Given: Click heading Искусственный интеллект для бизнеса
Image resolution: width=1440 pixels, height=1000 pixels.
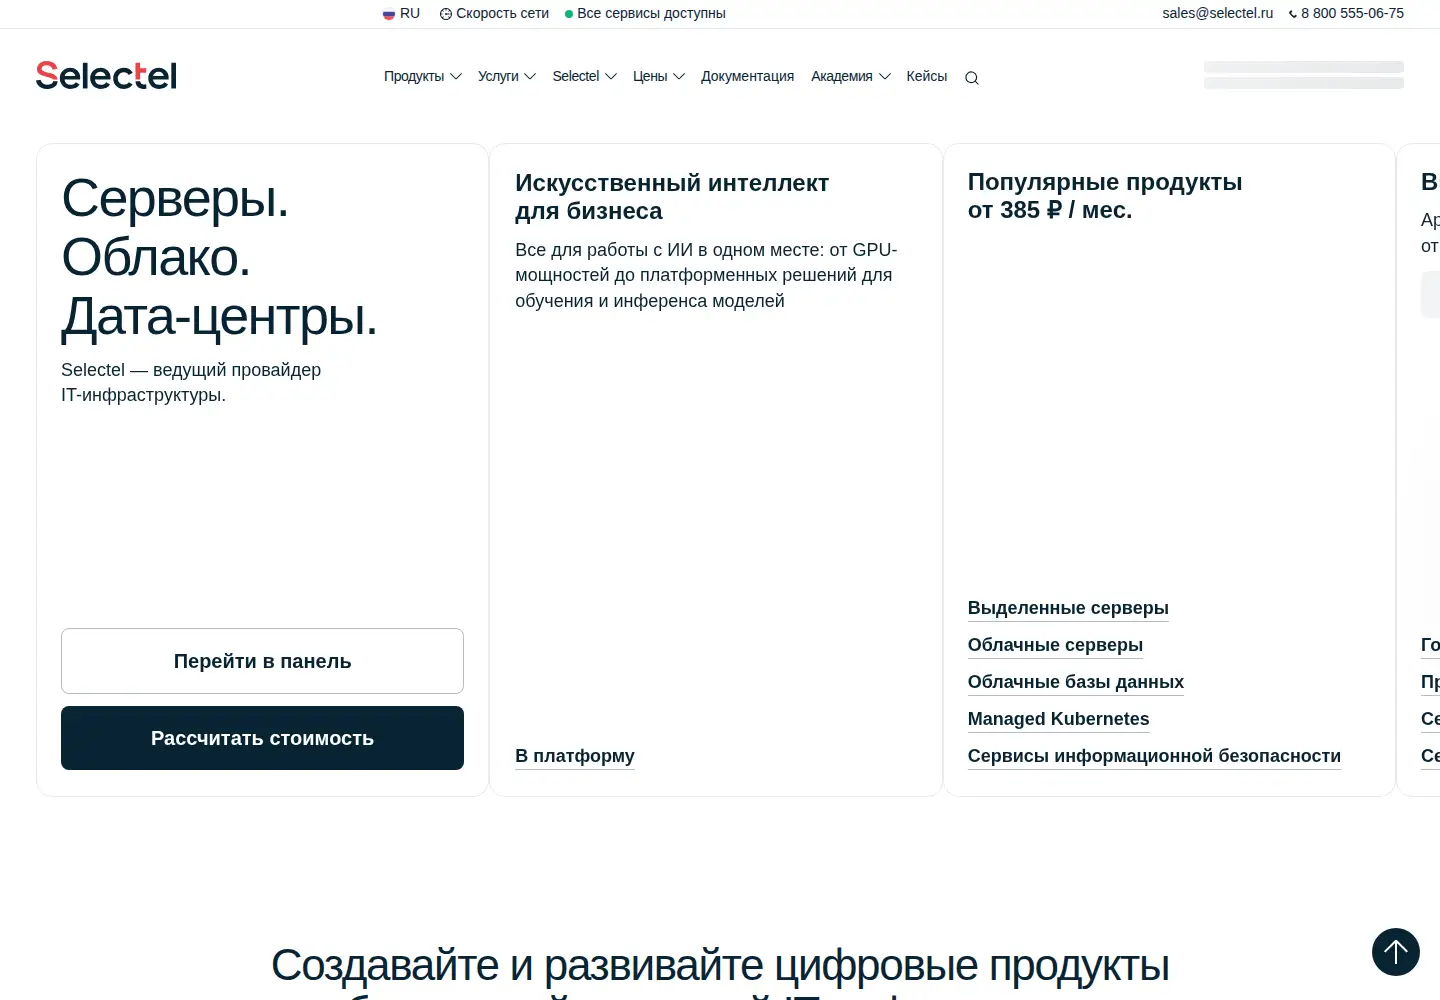Looking at the screenshot, I should pyautogui.click(x=672, y=197).
